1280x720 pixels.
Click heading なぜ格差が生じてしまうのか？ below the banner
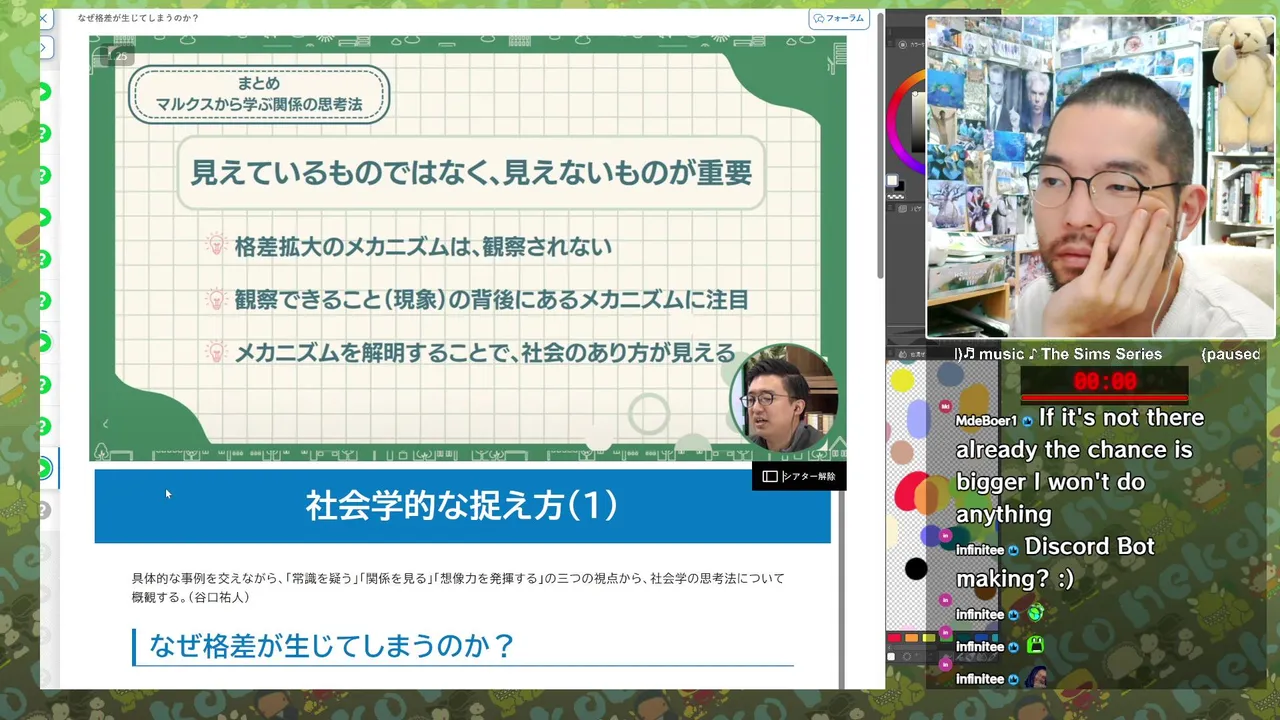tap(331, 646)
